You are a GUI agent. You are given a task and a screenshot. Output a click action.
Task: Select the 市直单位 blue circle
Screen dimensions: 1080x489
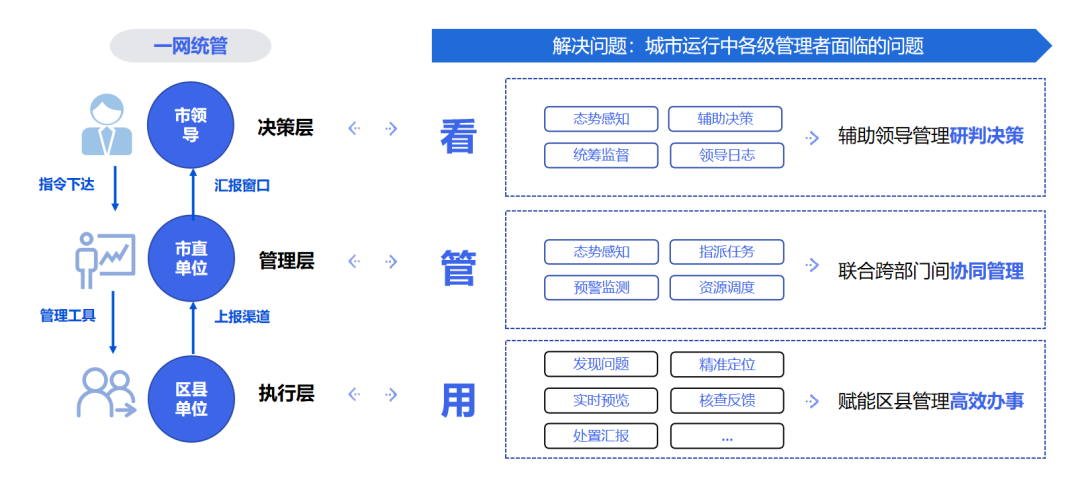click(x=191, y=259)
